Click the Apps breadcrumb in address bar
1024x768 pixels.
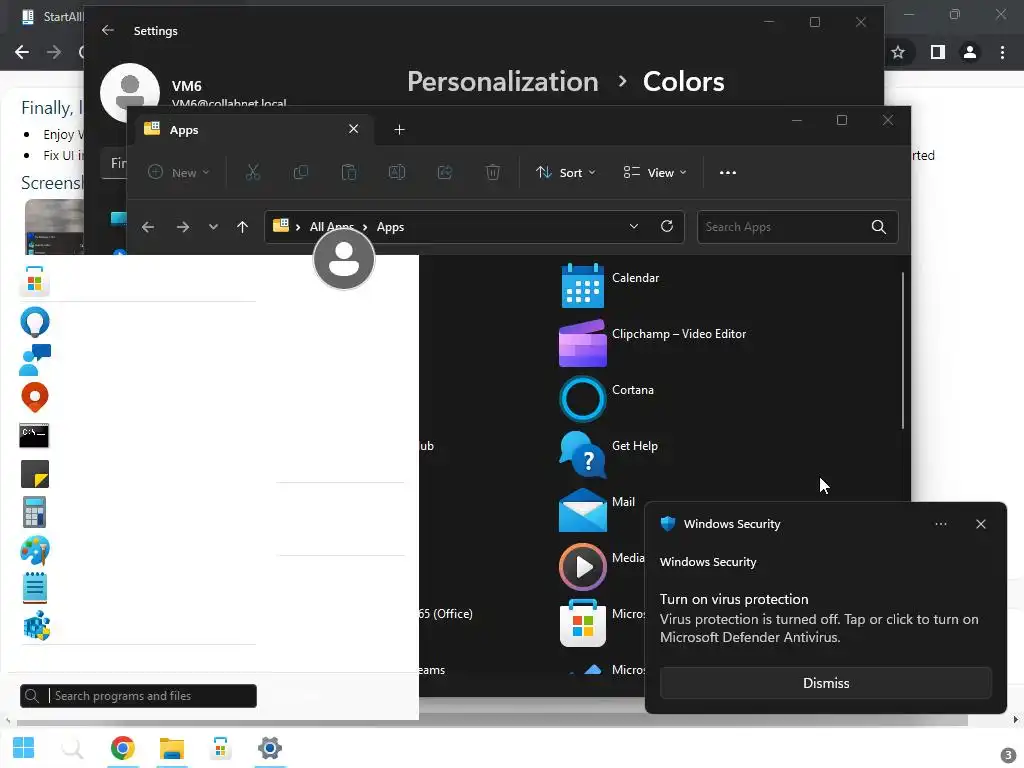click(x=391, y=227)
